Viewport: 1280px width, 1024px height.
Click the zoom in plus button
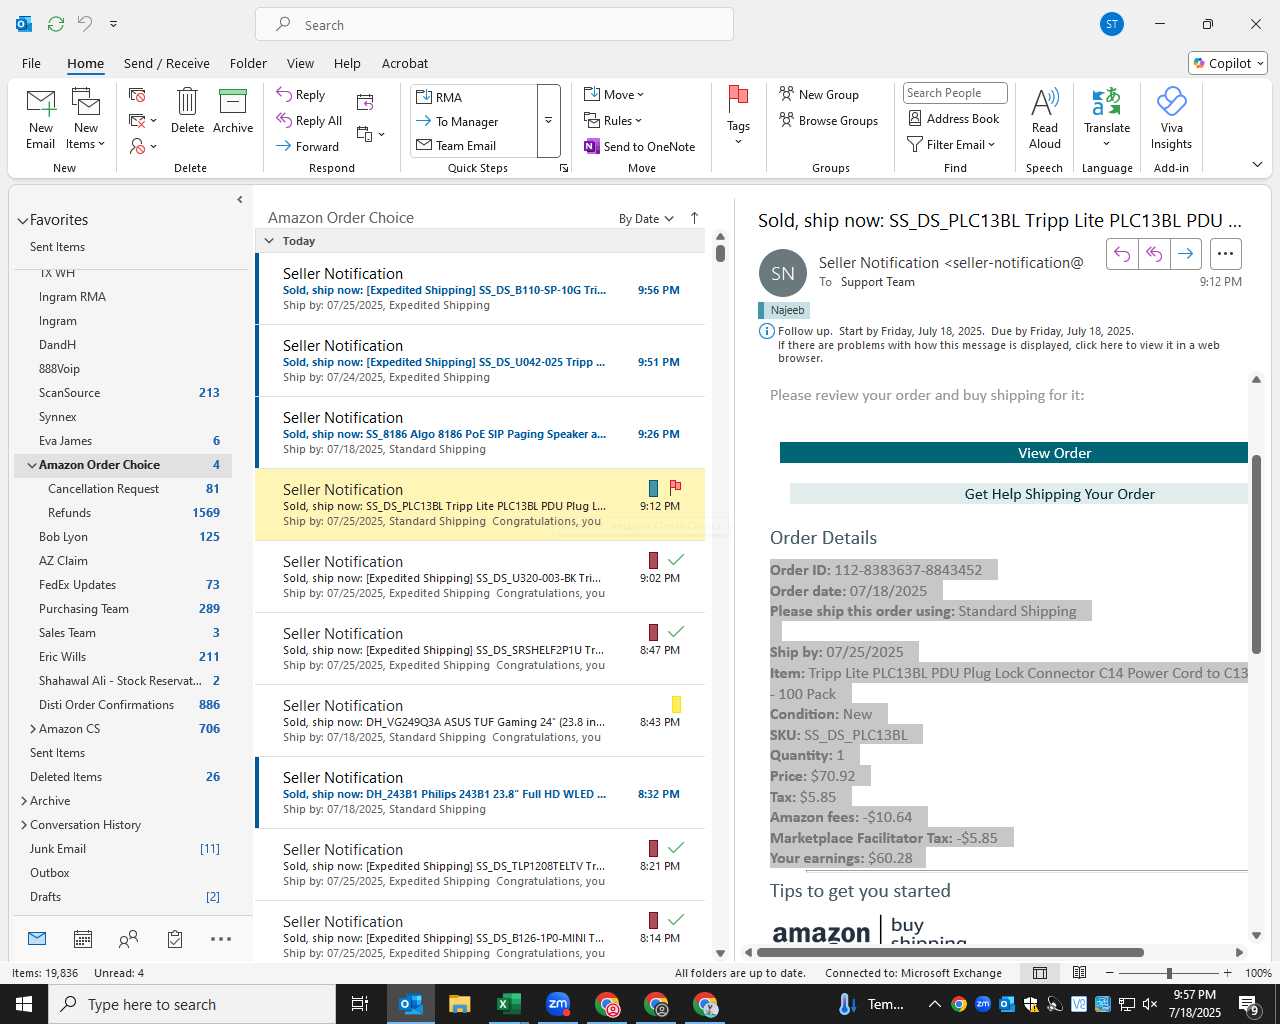pyautogui.click(x=1227, y=973)
